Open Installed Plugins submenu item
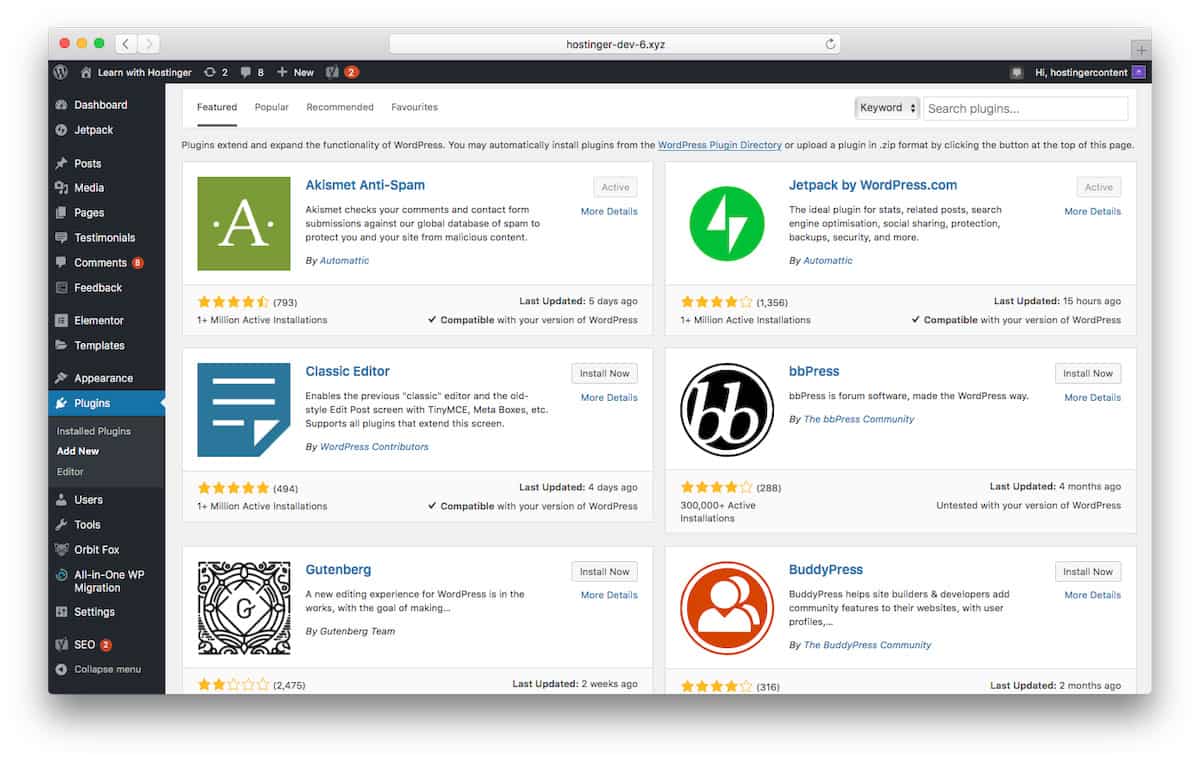 [x=94, y=431]
